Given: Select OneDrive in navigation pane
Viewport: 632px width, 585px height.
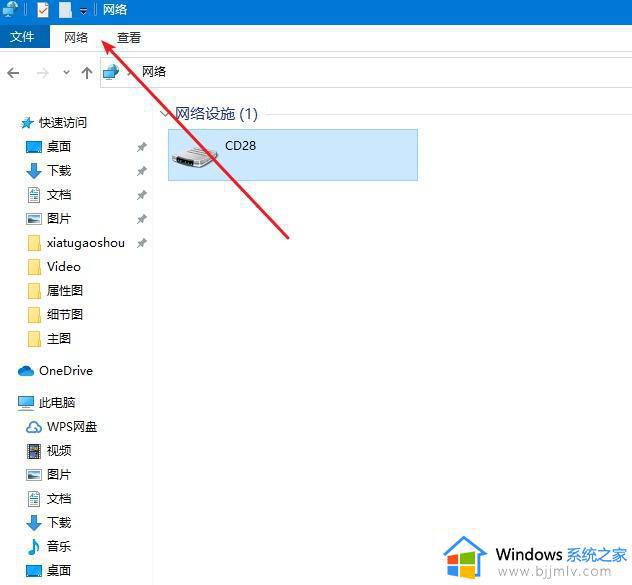Looking at the screenshot, I should (x=66, y=371).
